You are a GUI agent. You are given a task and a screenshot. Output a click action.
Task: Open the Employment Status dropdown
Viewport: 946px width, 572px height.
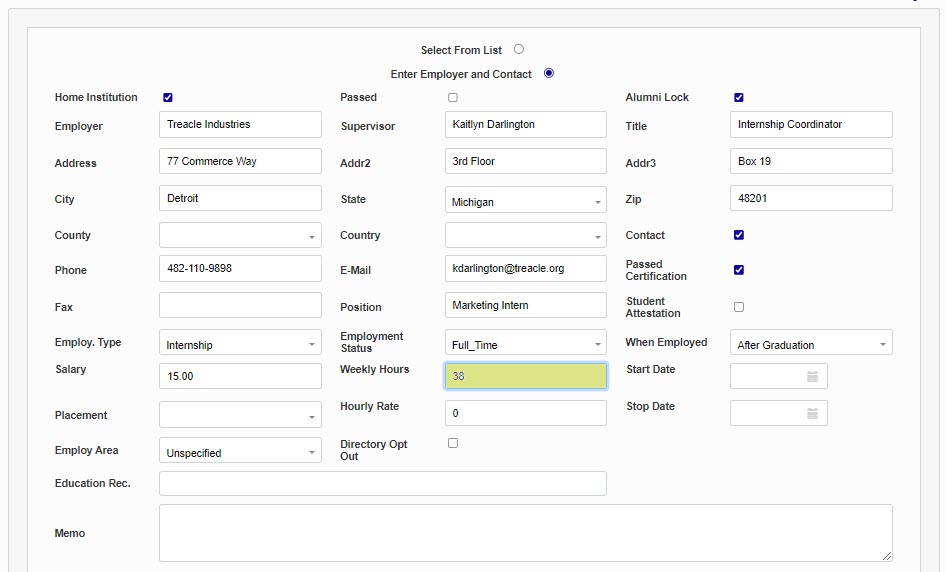[x=526, y=344]
